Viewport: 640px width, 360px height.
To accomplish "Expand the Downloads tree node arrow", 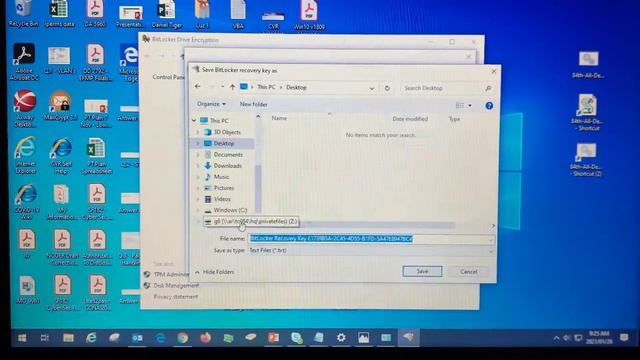I will pos(198,166).
